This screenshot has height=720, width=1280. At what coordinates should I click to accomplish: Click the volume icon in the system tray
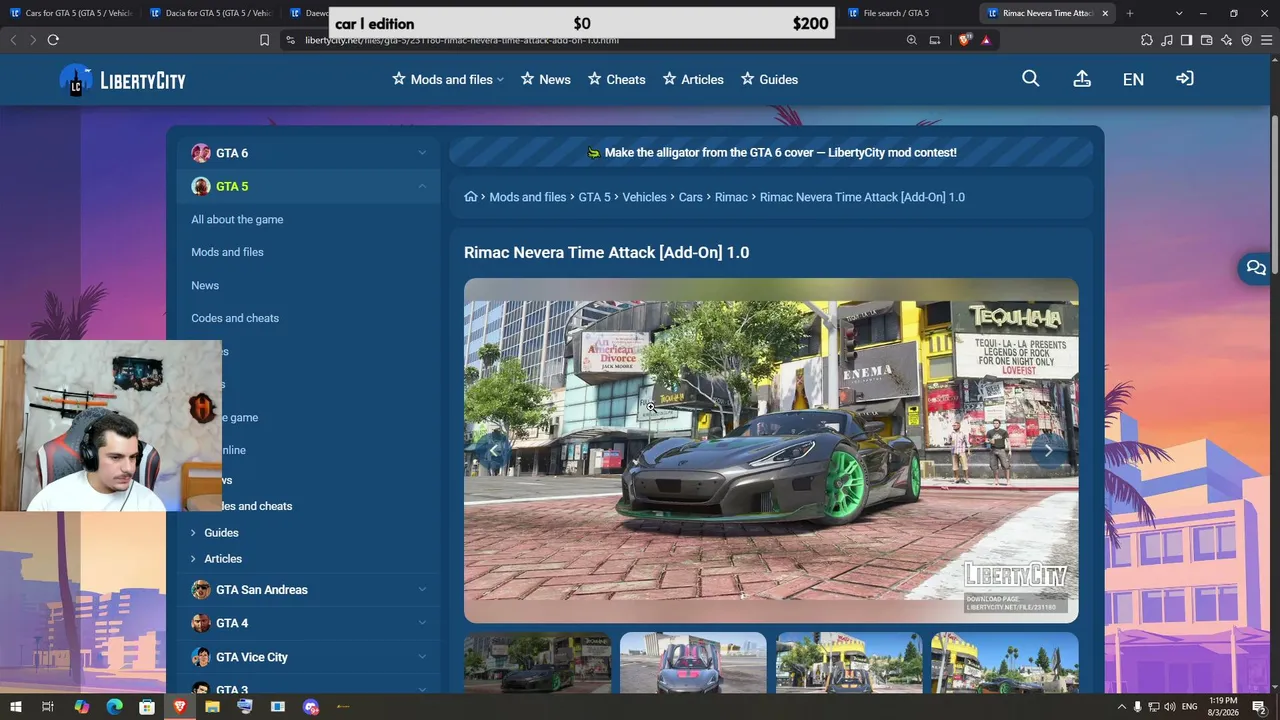click(1170, 707)
